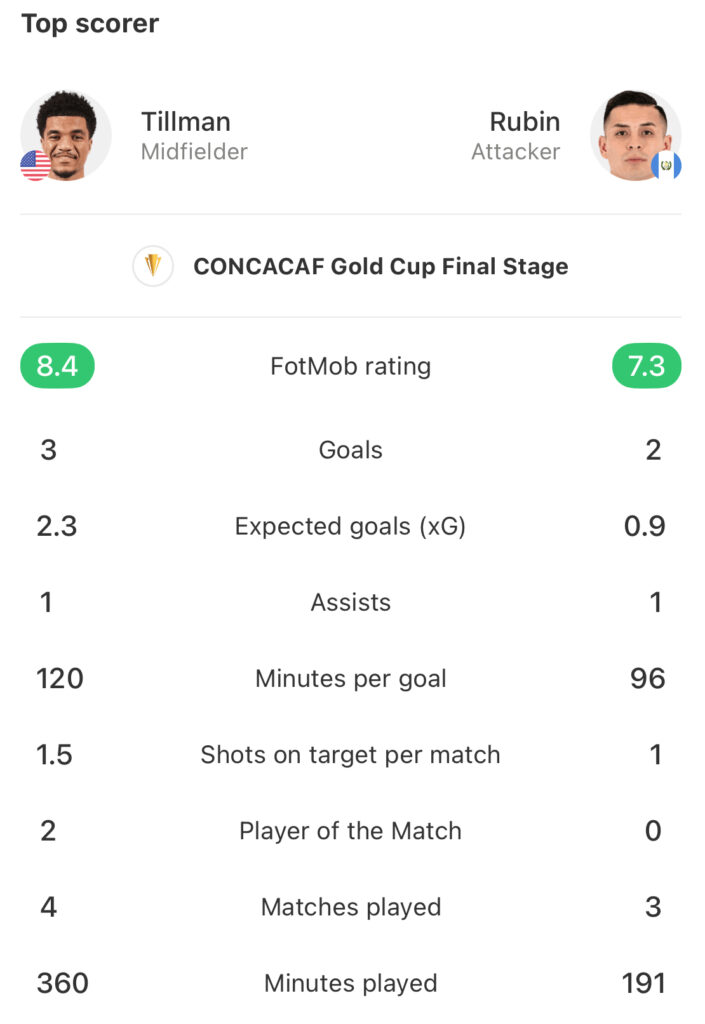Select Tillman's player name

(186, 122)
